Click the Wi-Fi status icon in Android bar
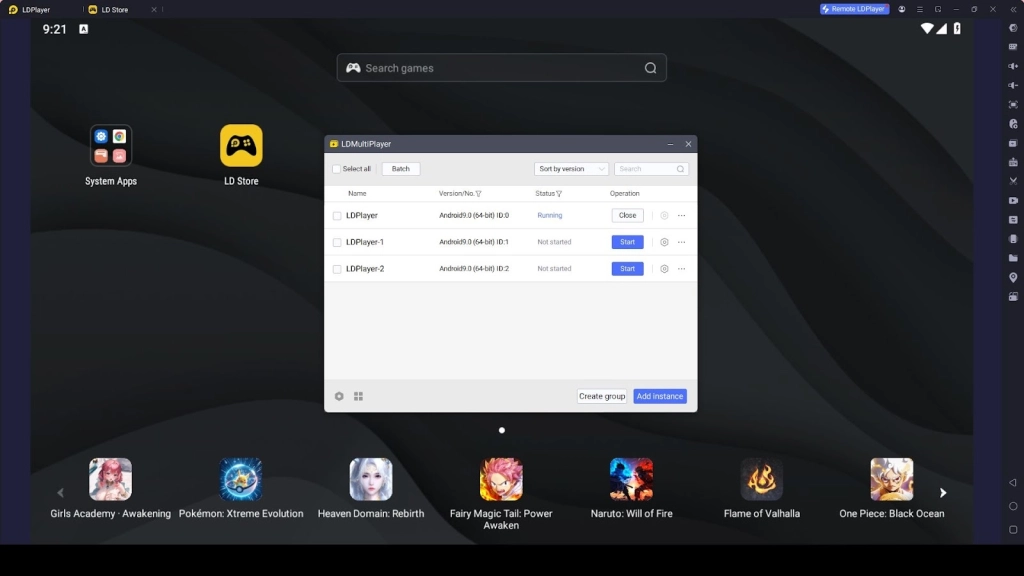 927,29
